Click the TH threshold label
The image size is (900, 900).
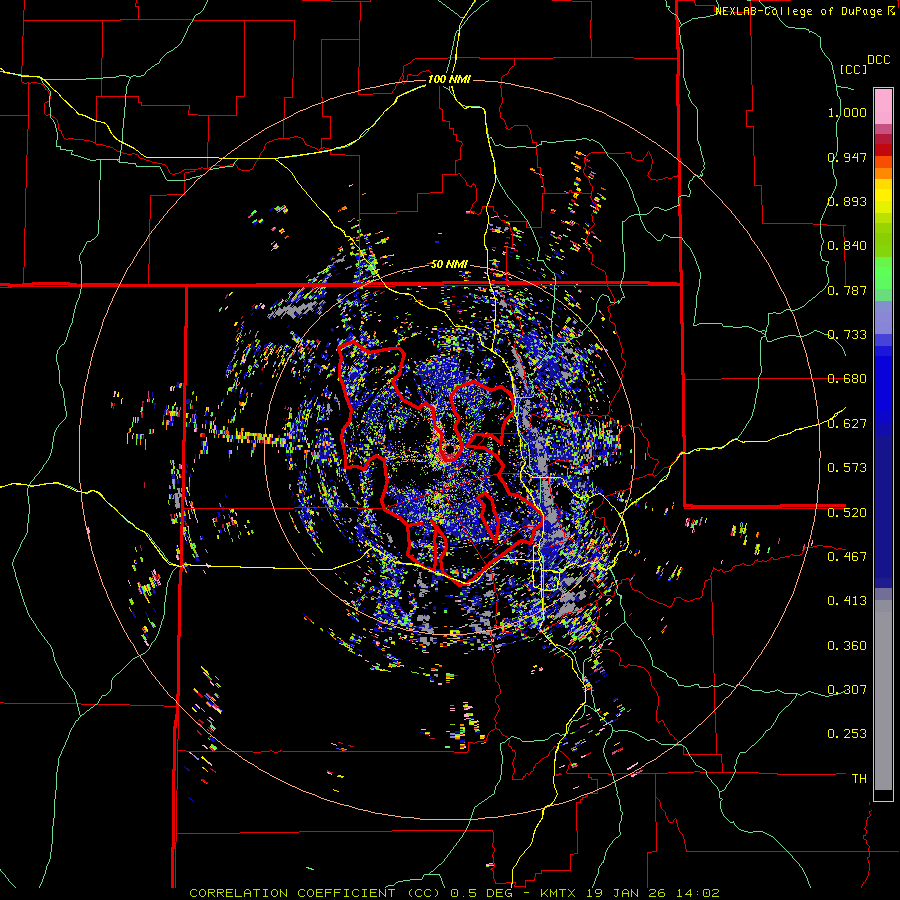point(859,779)
